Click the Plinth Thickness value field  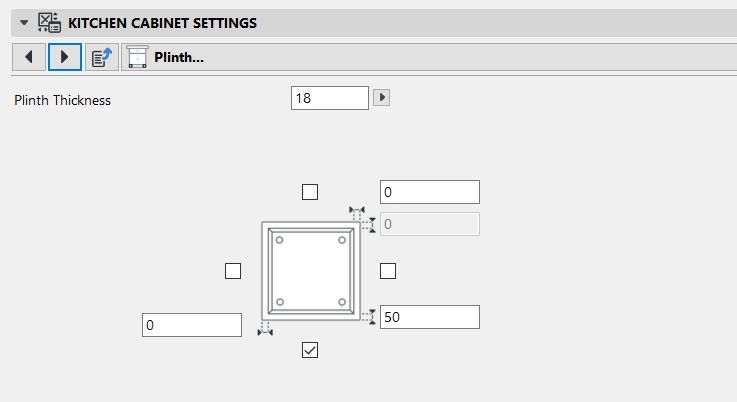(330, 98)
